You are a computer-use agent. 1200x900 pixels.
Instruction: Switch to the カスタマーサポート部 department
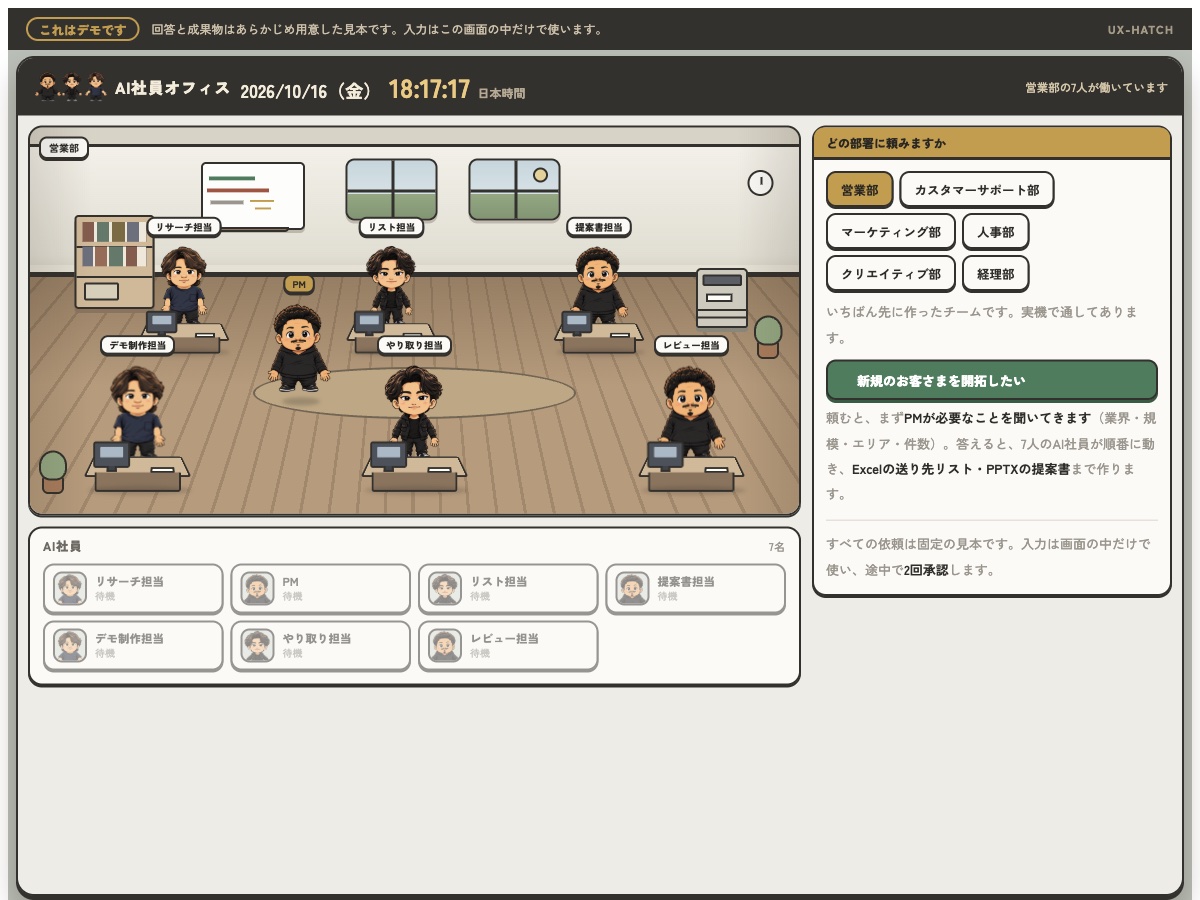tap(977, 190)
